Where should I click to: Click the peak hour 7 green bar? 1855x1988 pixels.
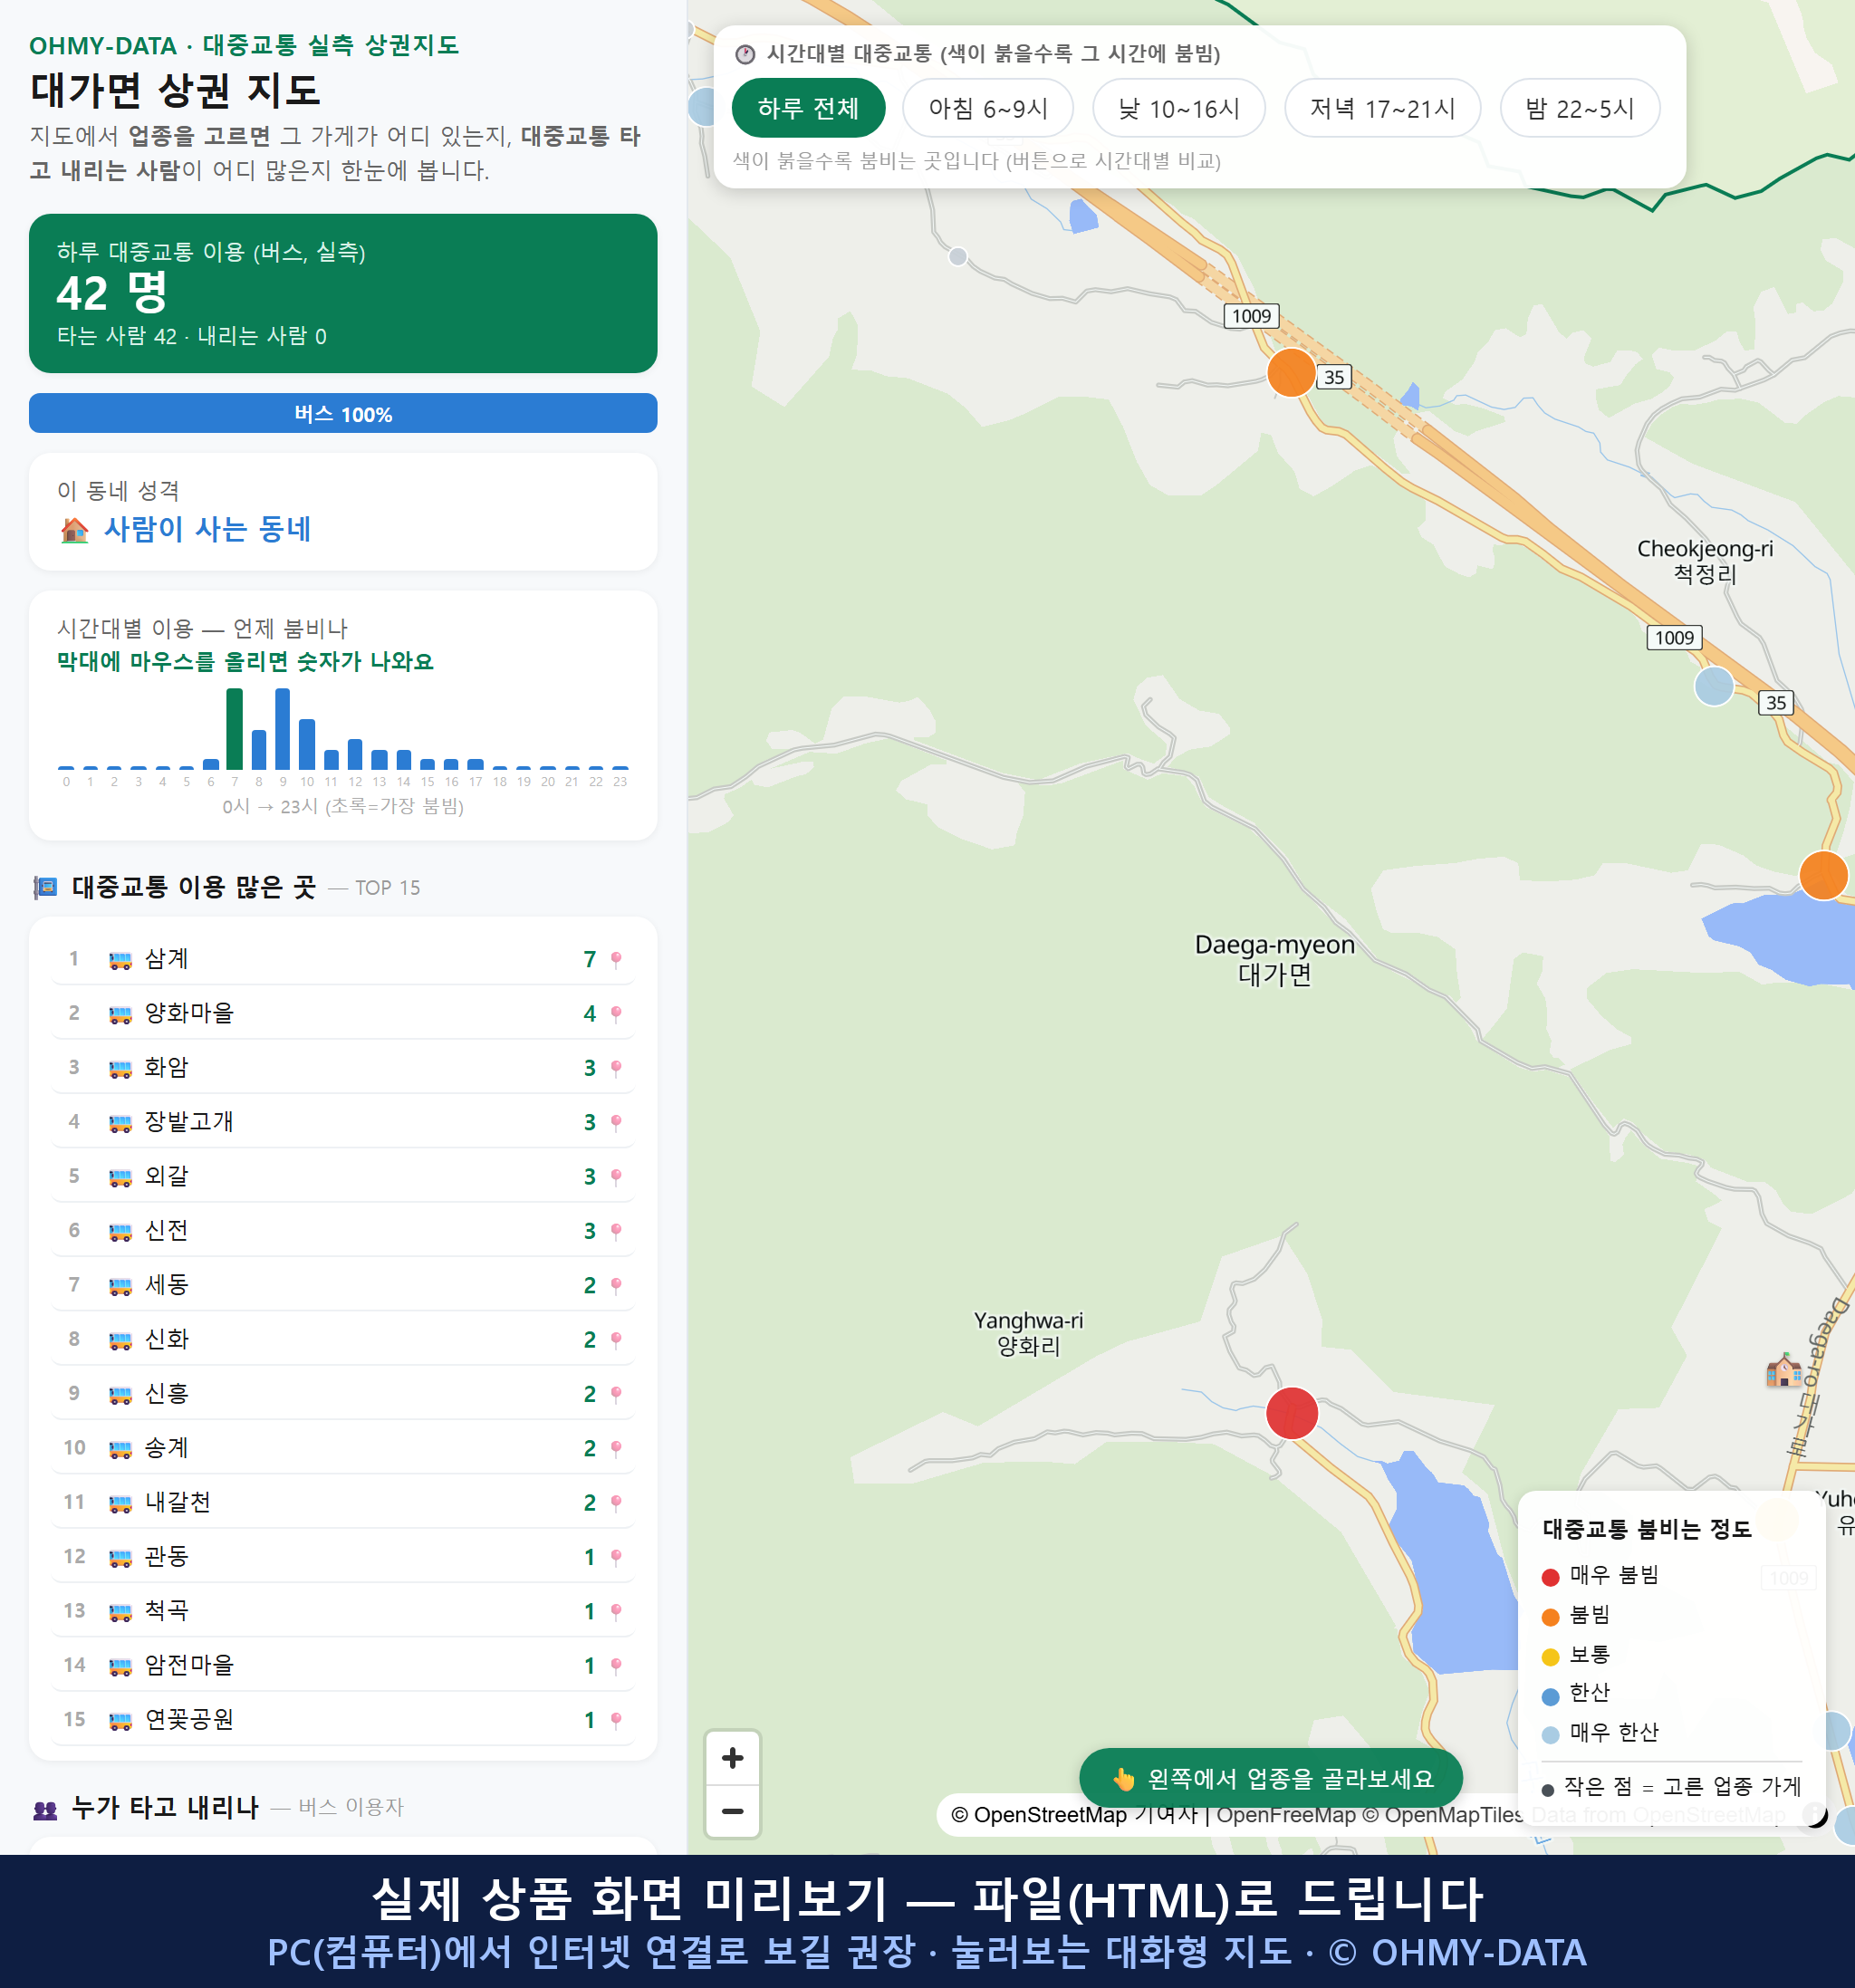[x=234, y=728]
